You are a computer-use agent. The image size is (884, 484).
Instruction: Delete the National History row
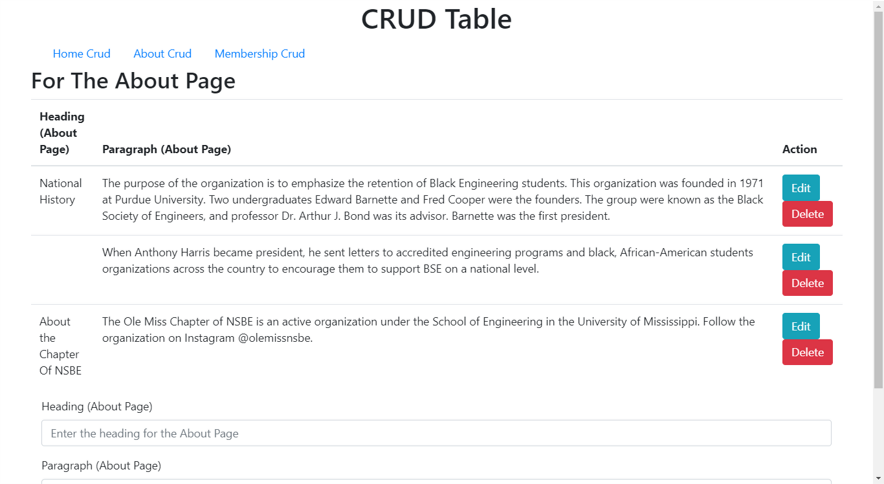(x=807, y=214)
